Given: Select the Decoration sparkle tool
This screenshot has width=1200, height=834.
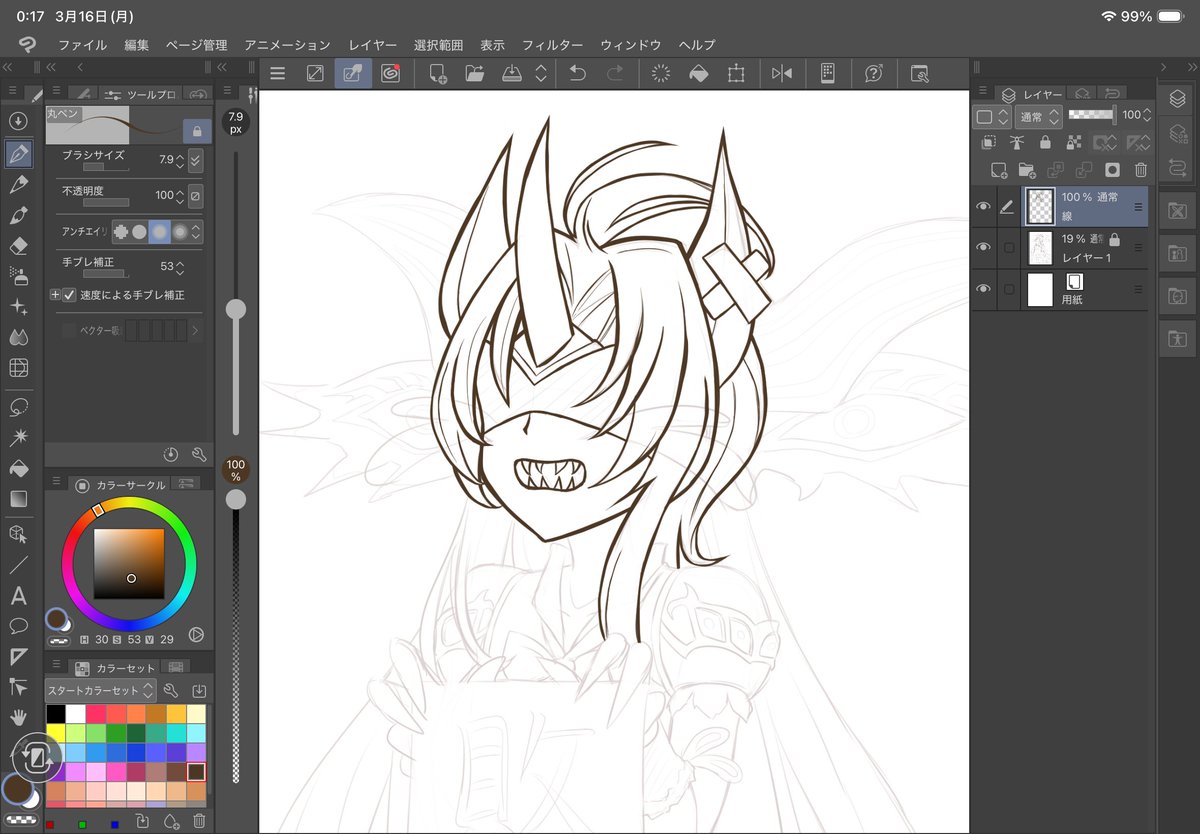Looking at the screenshot, I should point(18,307).
